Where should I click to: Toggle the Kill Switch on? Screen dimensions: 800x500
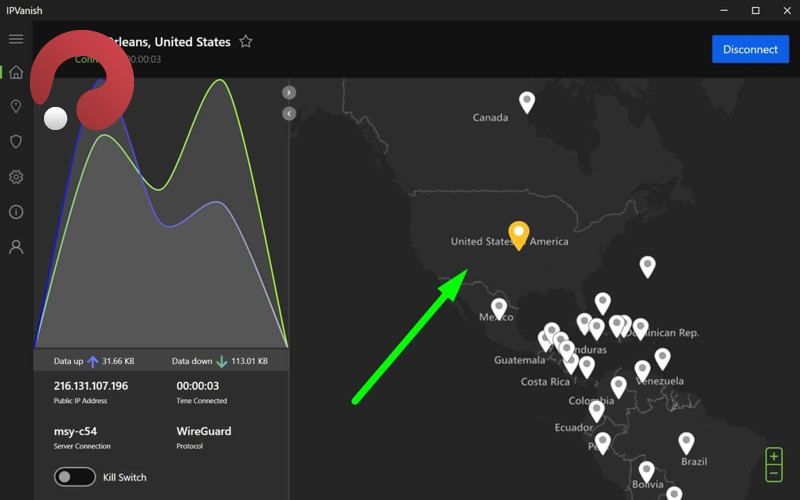[x=76, y=477]
